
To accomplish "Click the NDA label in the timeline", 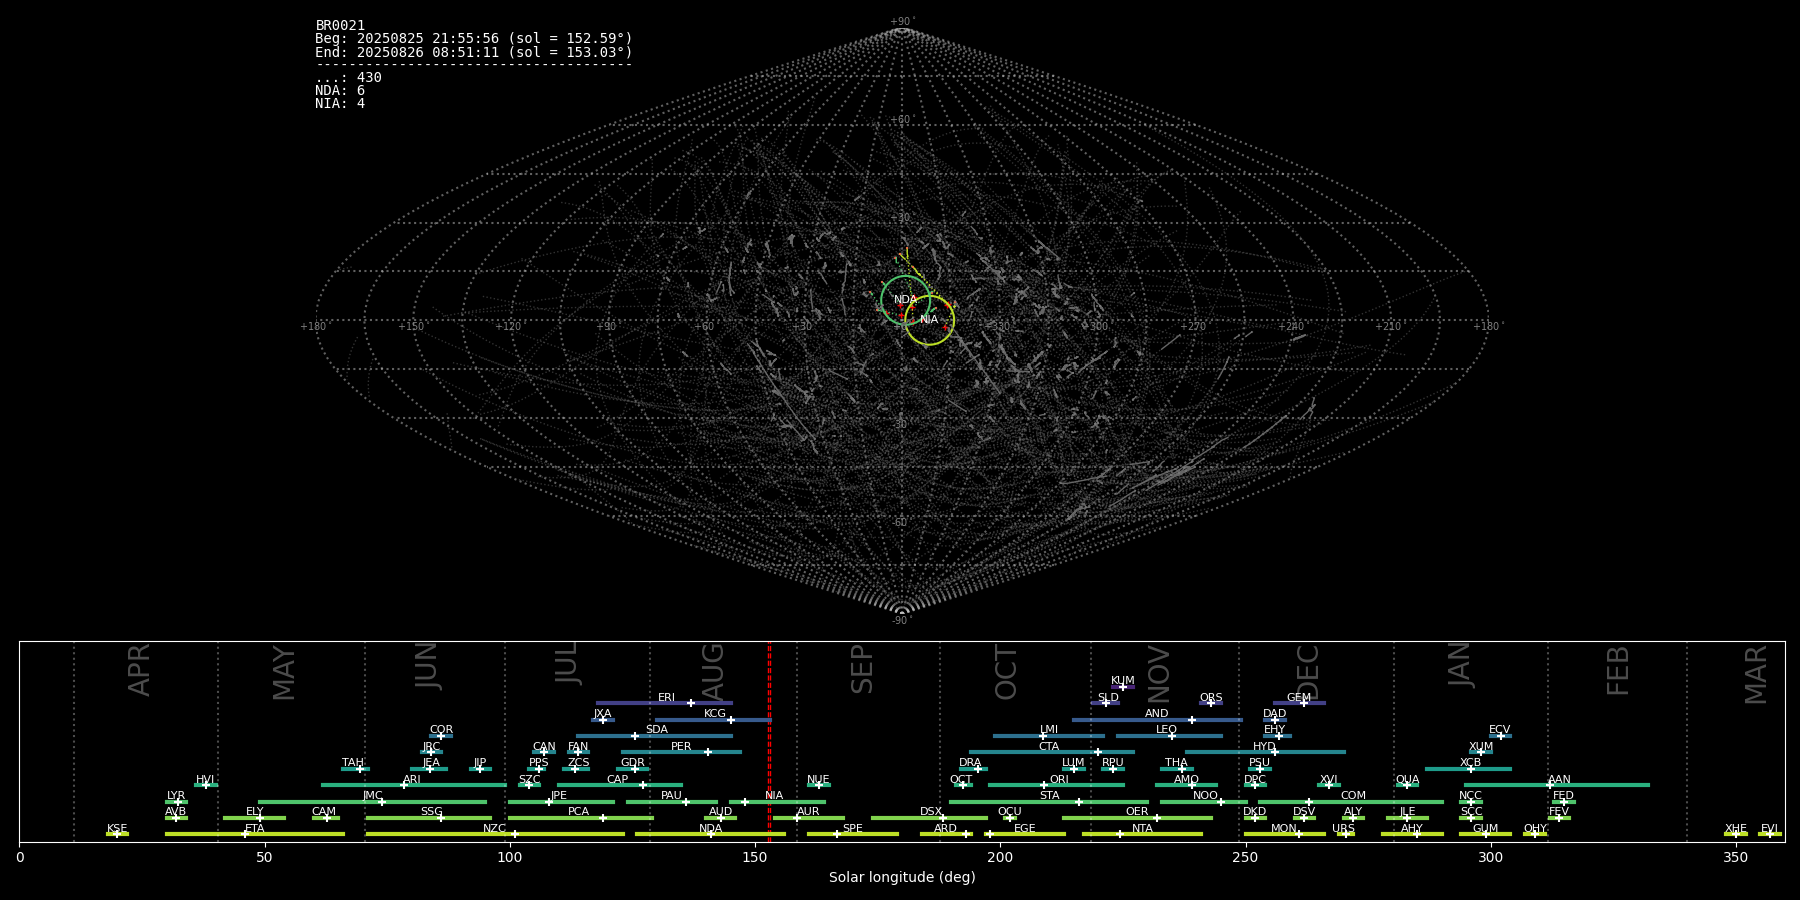I will 710,829.
